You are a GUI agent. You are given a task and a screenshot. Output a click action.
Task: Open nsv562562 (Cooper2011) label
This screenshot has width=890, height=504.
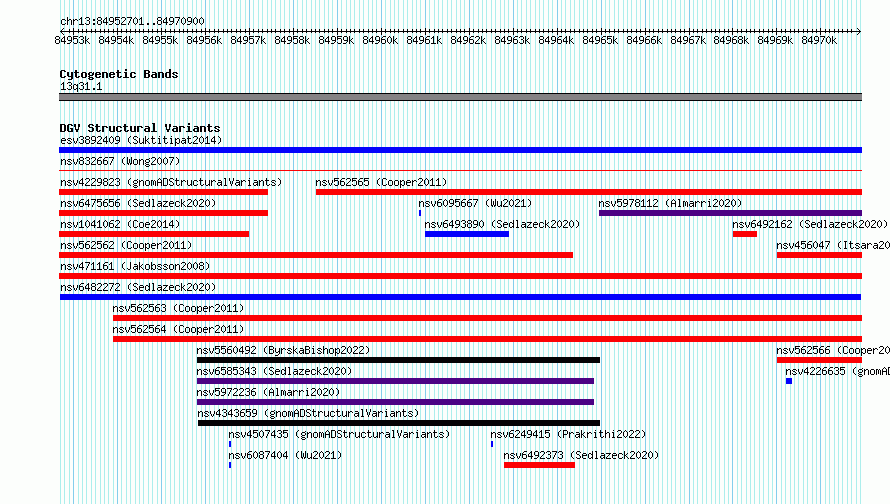point(126,245)
